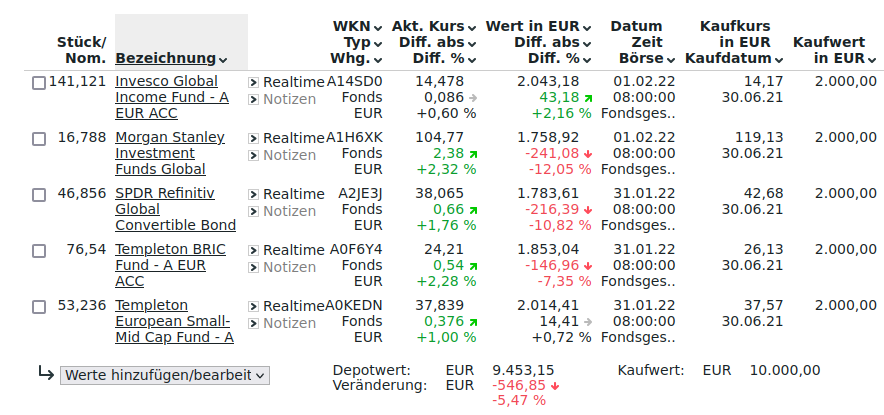This screenshot has height=415, width=884.
Task: Click the Notizen arrow icon for SPDR Refinitiv
Action: (x=254, y=211)
